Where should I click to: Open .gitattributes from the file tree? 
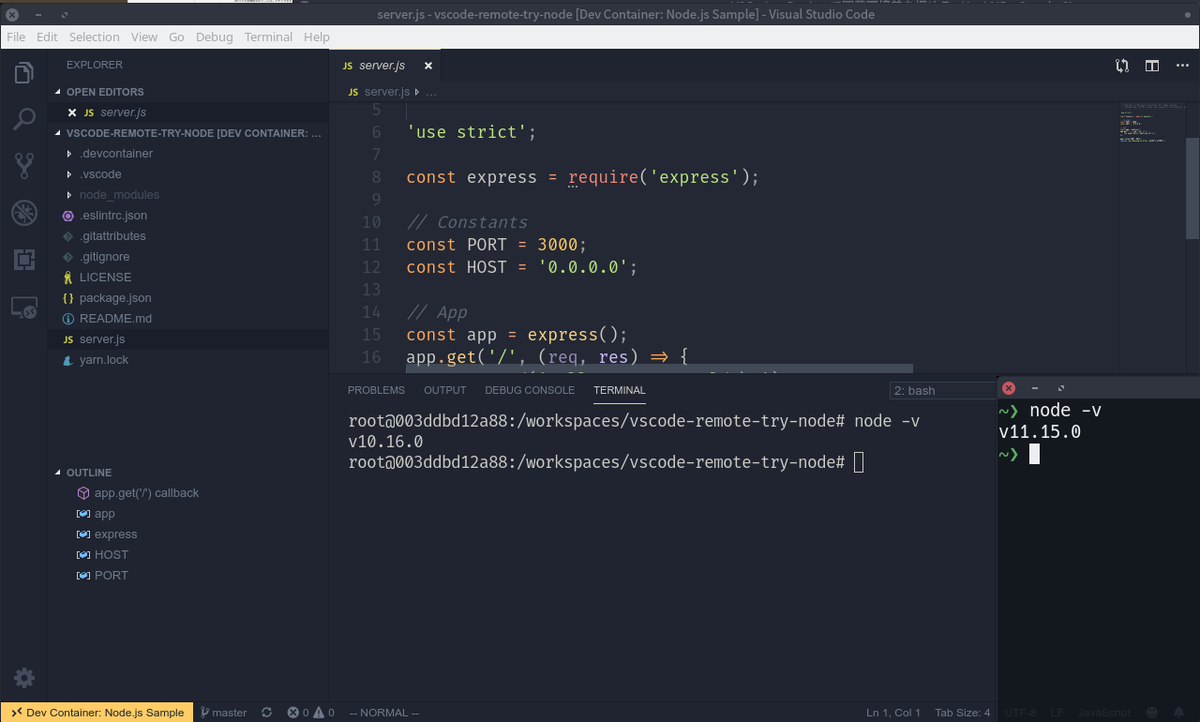(112, 236)
